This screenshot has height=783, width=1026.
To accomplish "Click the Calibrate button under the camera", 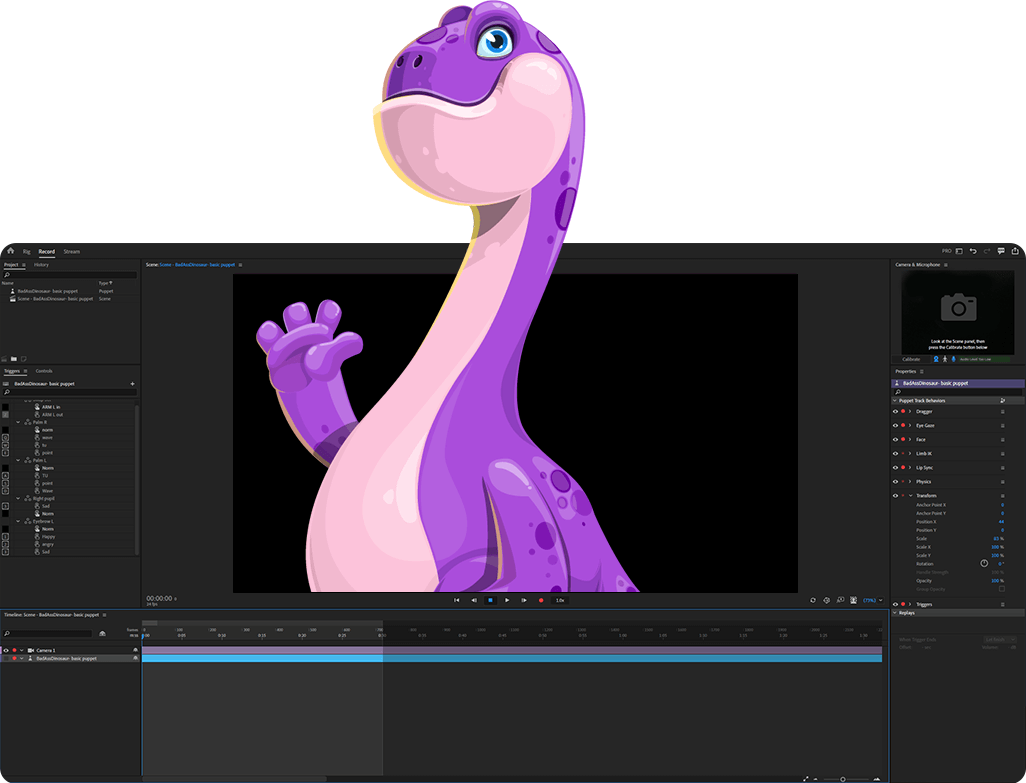I will point(911,359).
